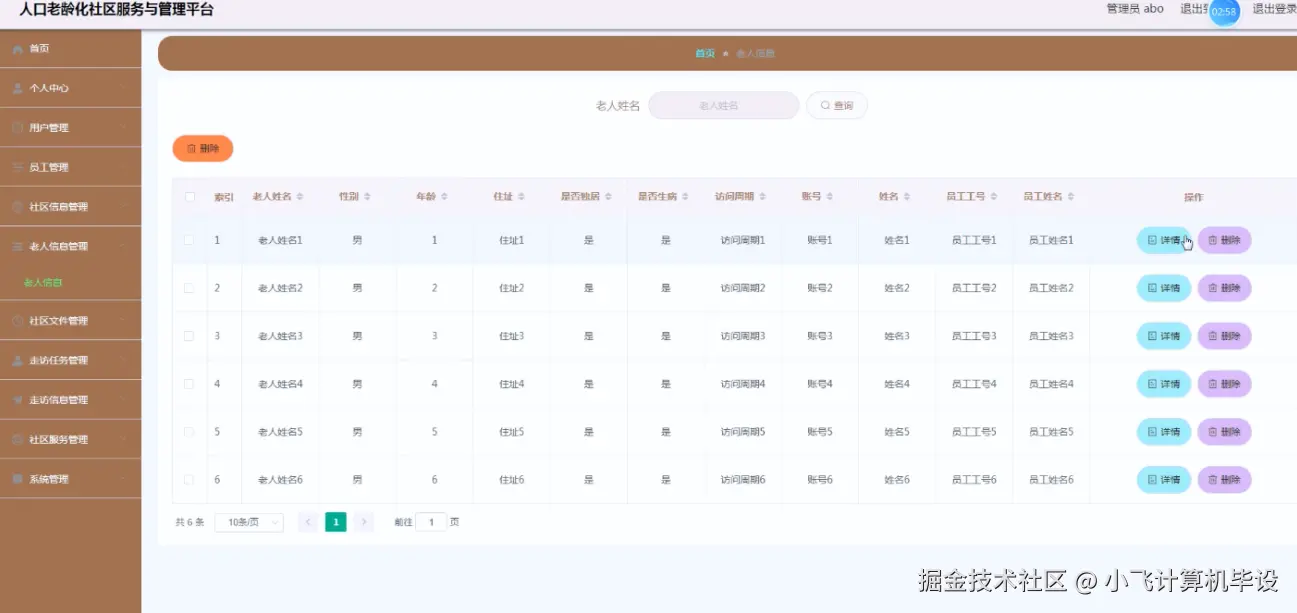Image resolution: width=1297 pixels, height=613 pixels.
Task: Expand chevron on 用户管理 sidebar row
Action: click(123, 128)
